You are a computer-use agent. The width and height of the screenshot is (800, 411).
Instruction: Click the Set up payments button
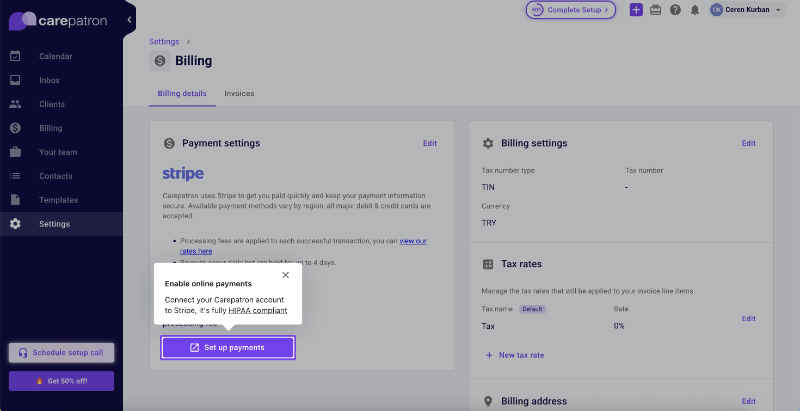click(x=228, y=348)
